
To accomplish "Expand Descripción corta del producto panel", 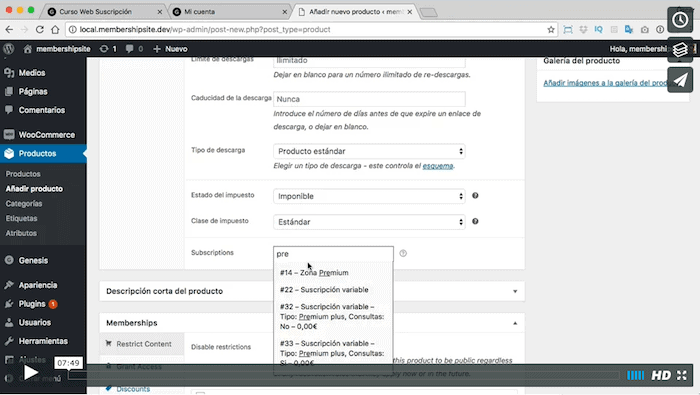I will [x=515, y=291].
